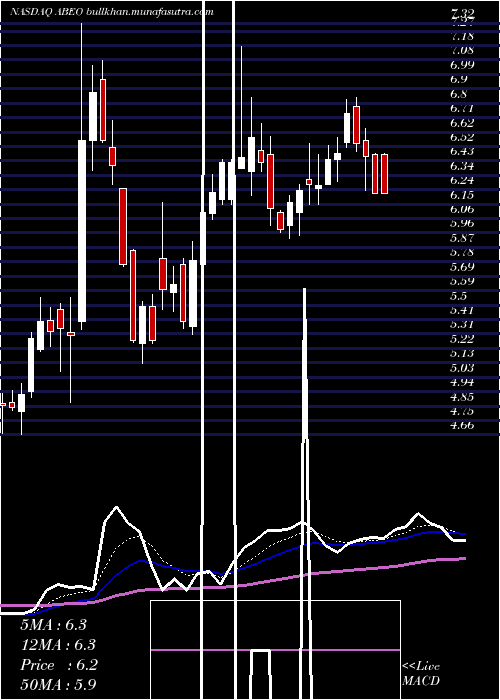Click the 6.8 price axis label

point(459,94)
